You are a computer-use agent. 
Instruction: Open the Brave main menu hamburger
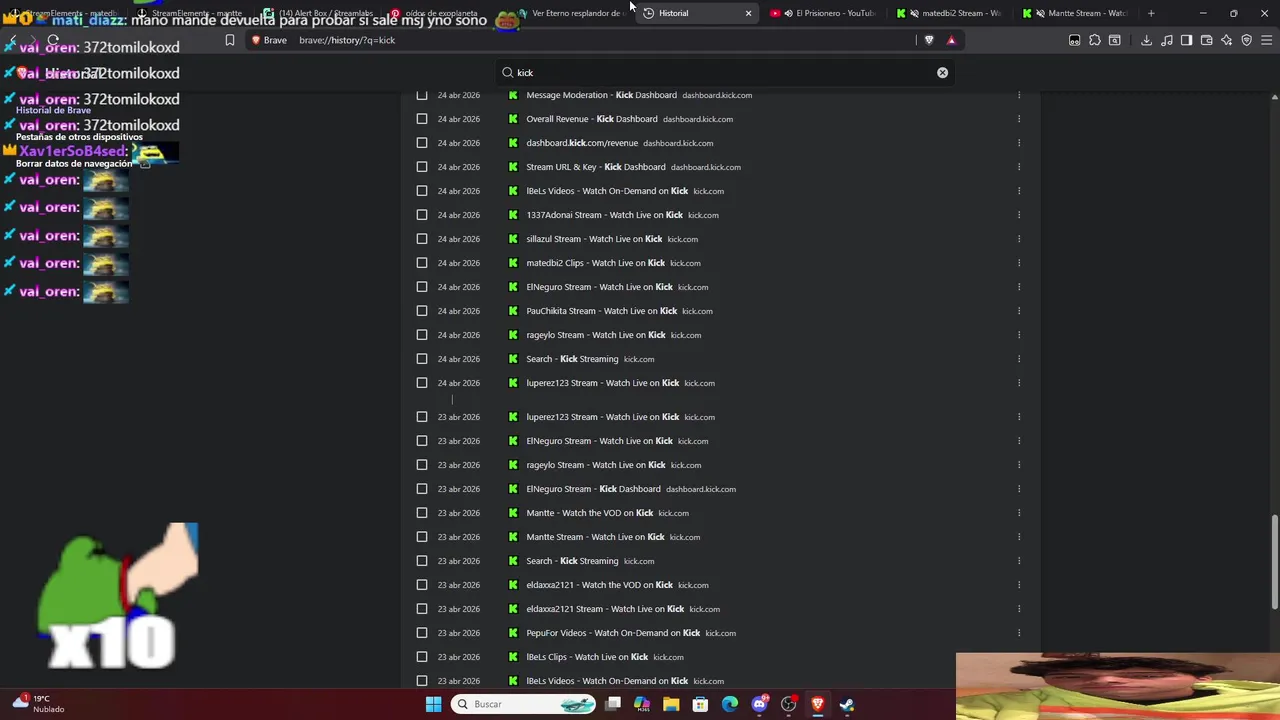tap(1267, 40)
